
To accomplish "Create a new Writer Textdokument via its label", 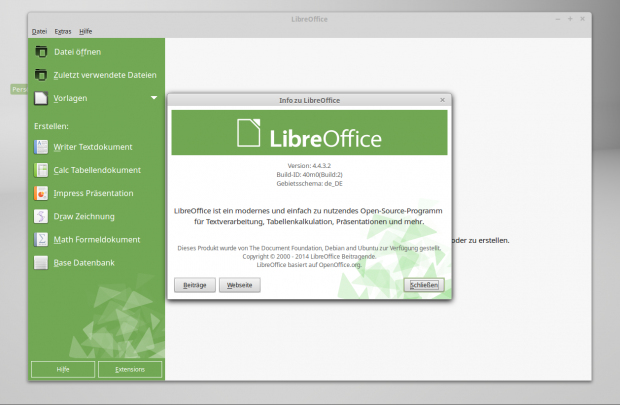I will pos(93,147).
